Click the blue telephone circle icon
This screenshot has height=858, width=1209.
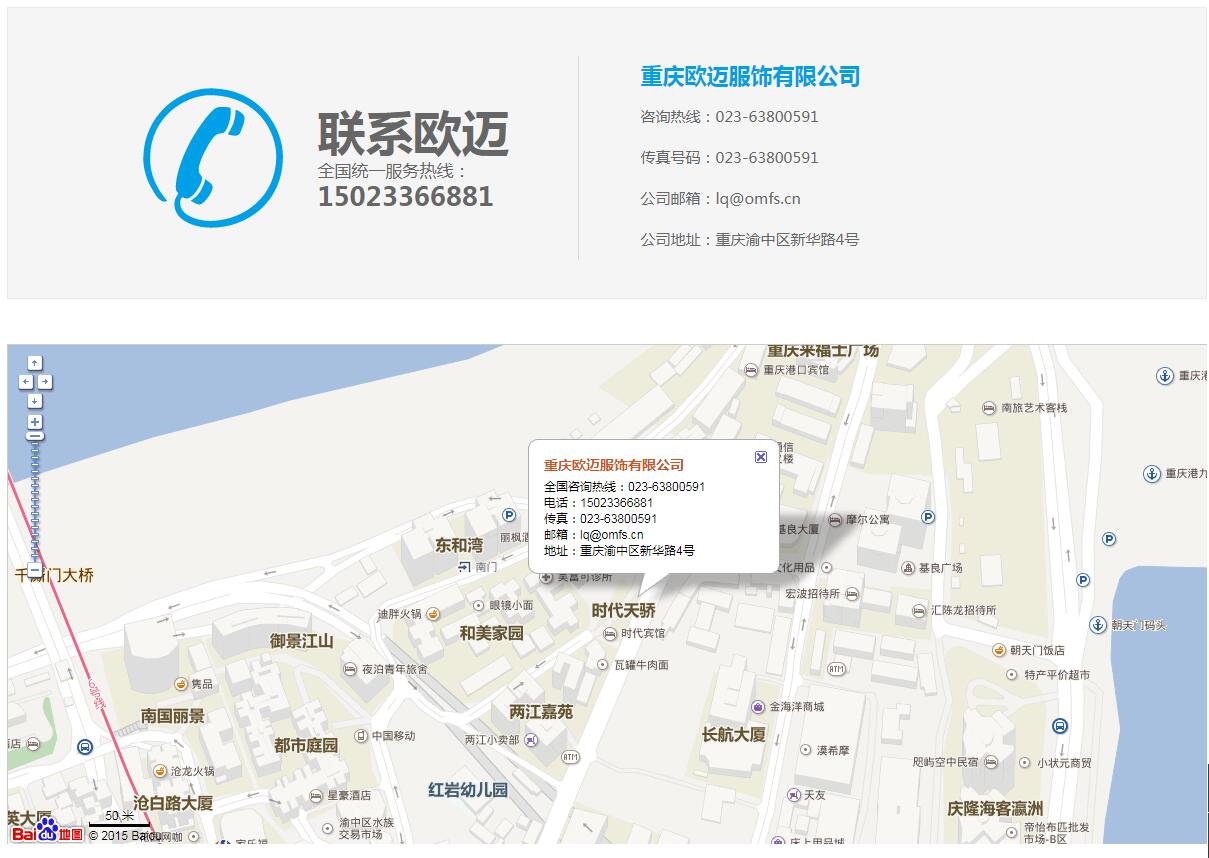tap(212, 157)
